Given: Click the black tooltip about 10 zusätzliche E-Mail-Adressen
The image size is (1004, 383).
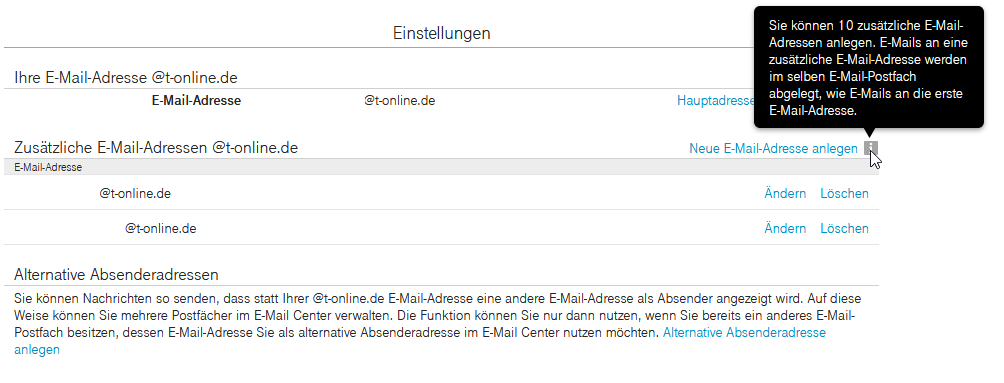Looking at the screenshot, I should (x=869, y=67).
